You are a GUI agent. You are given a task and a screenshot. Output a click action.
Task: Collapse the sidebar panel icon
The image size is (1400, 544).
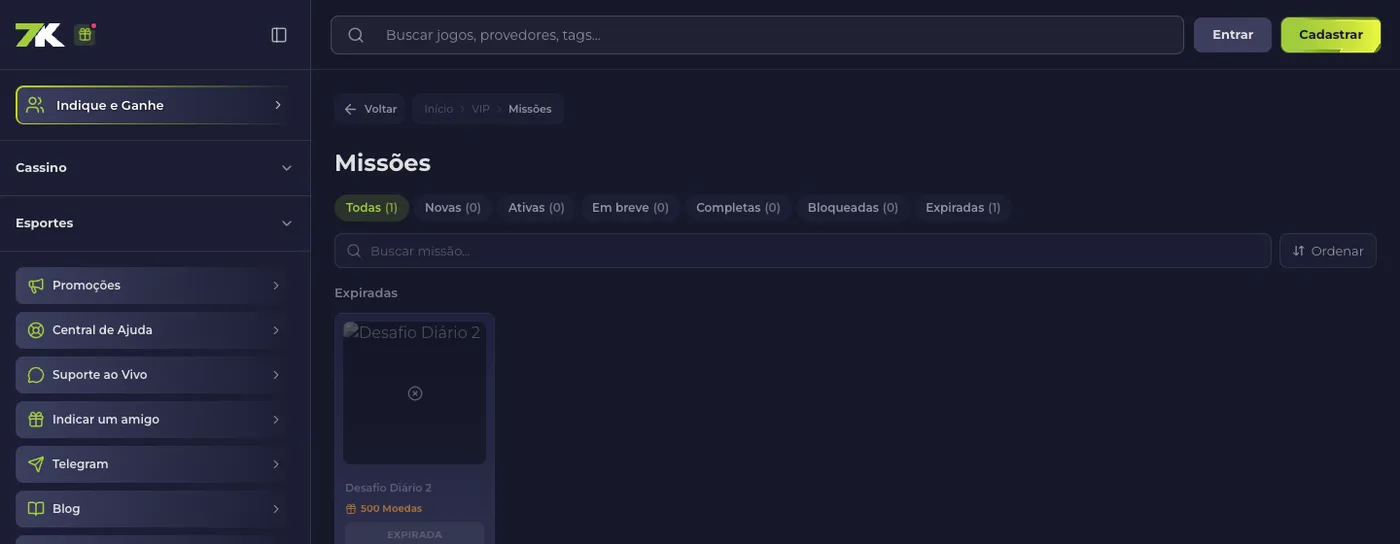(x=279, y=35)
